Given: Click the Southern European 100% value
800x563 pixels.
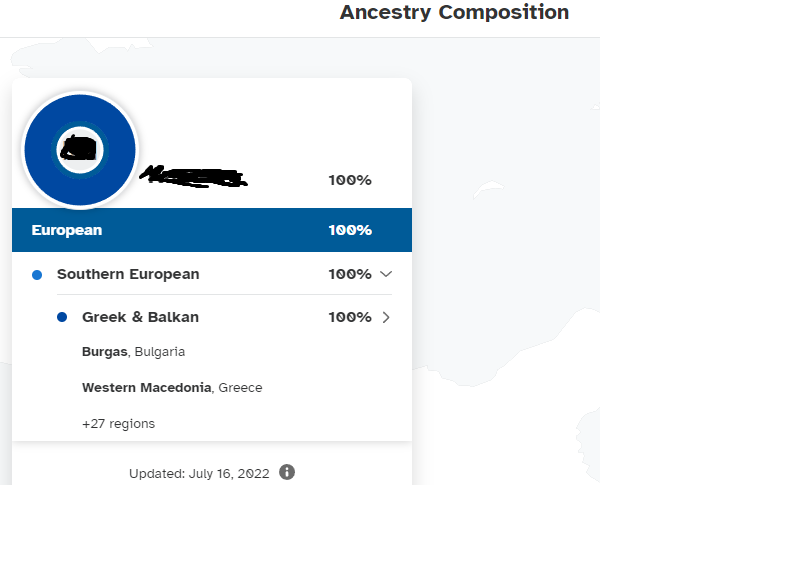Looking at the screenshot, I should 350,274.
